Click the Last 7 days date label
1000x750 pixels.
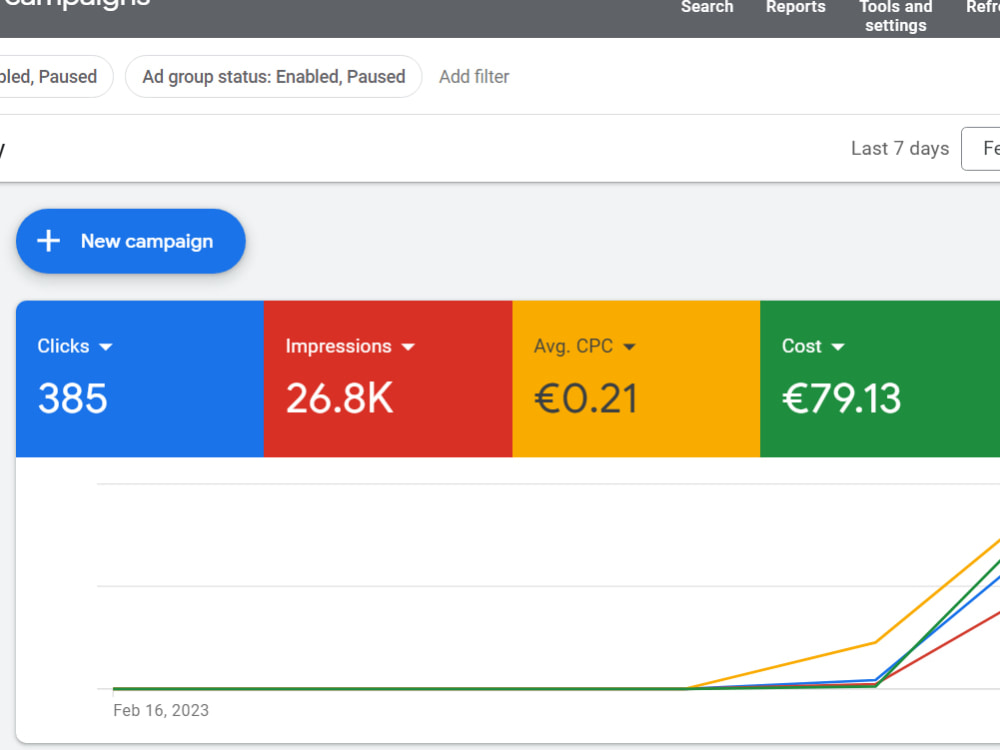[x=900, y=149]
